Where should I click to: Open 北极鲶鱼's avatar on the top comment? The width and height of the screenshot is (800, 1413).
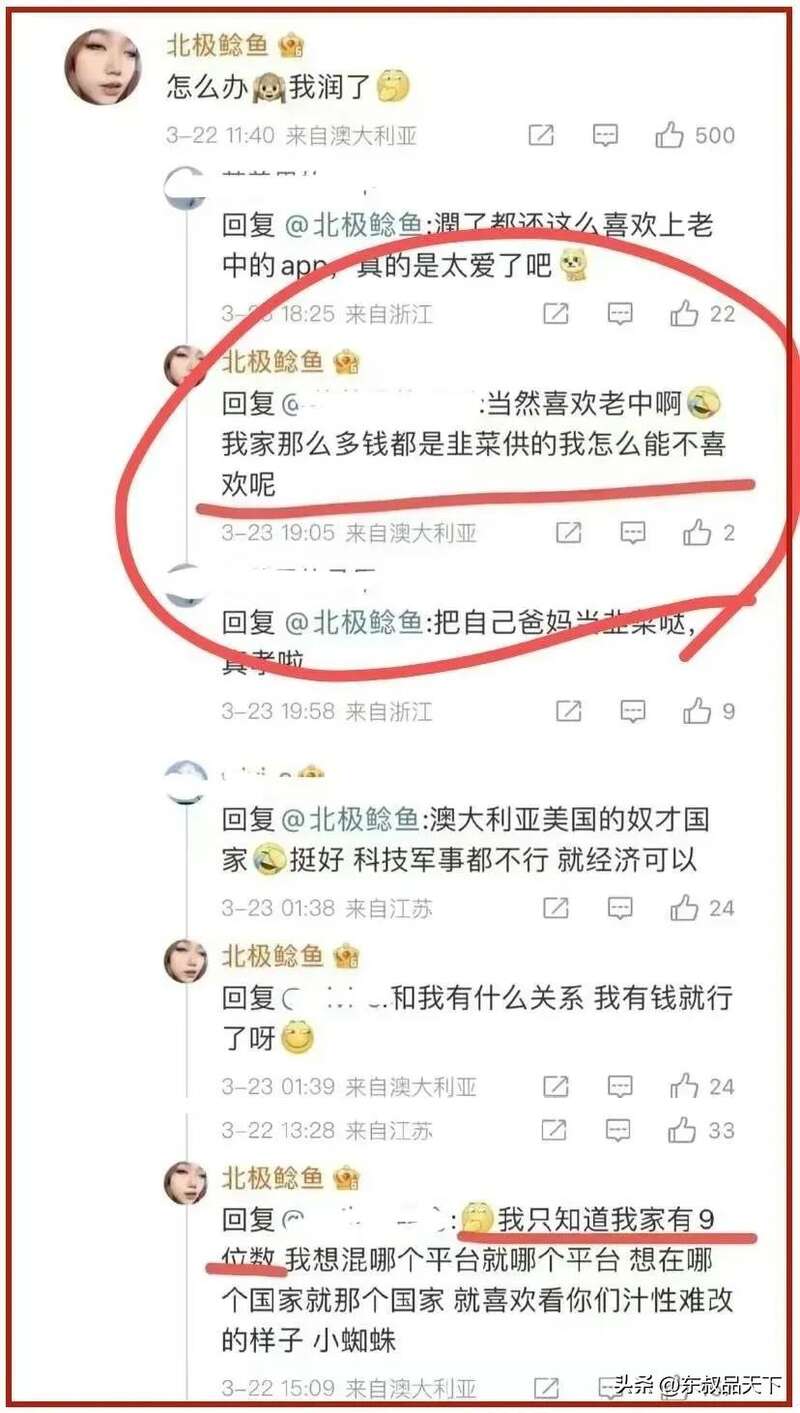click(102, 66)
